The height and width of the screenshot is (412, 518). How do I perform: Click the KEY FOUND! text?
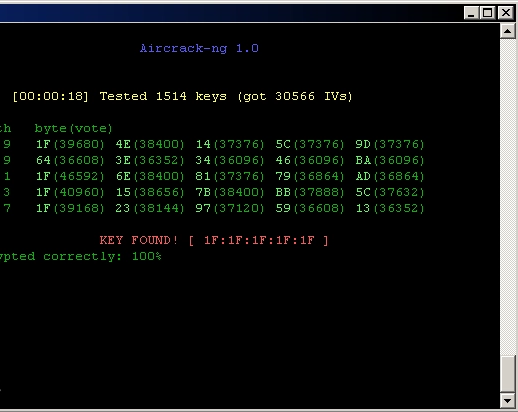click(139, 240)
